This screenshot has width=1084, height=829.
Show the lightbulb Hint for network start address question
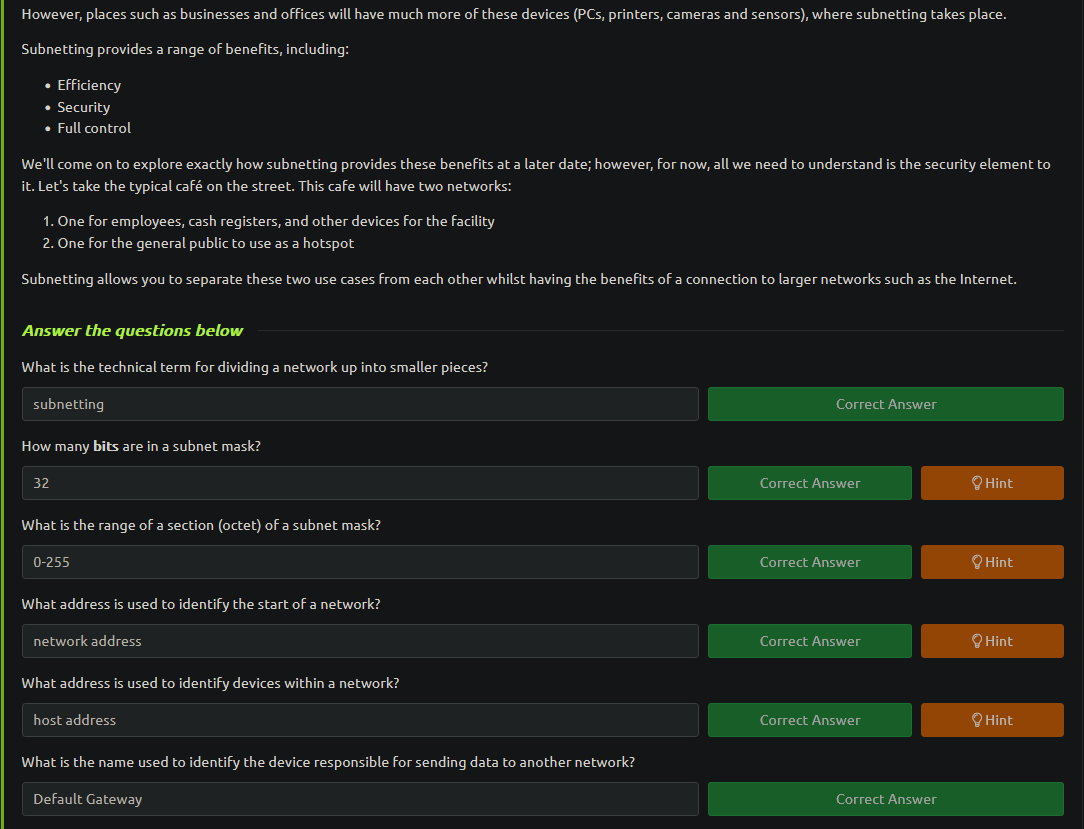(991, 640)
